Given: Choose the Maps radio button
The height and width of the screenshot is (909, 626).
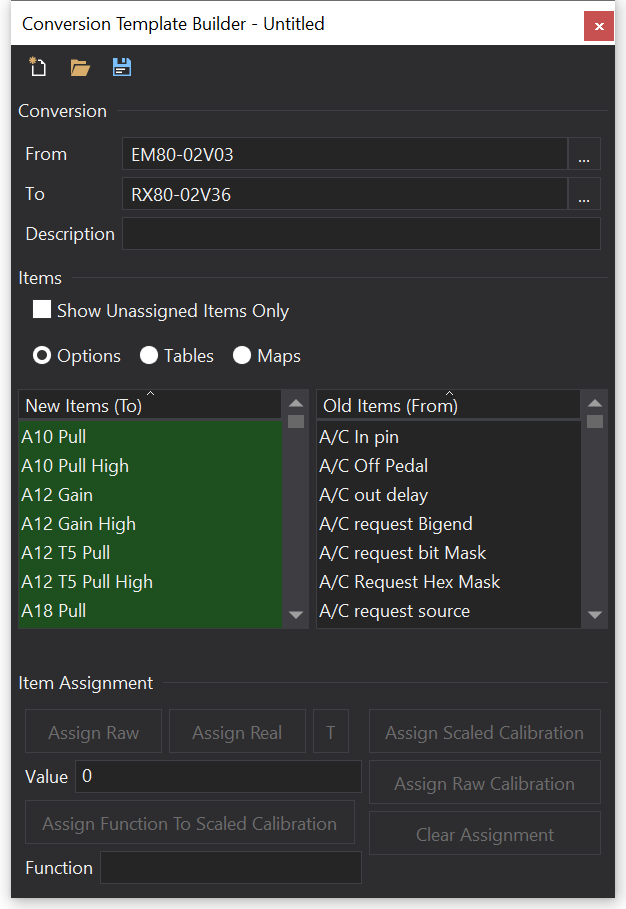Looking at the screenshot, I should 242,356.
